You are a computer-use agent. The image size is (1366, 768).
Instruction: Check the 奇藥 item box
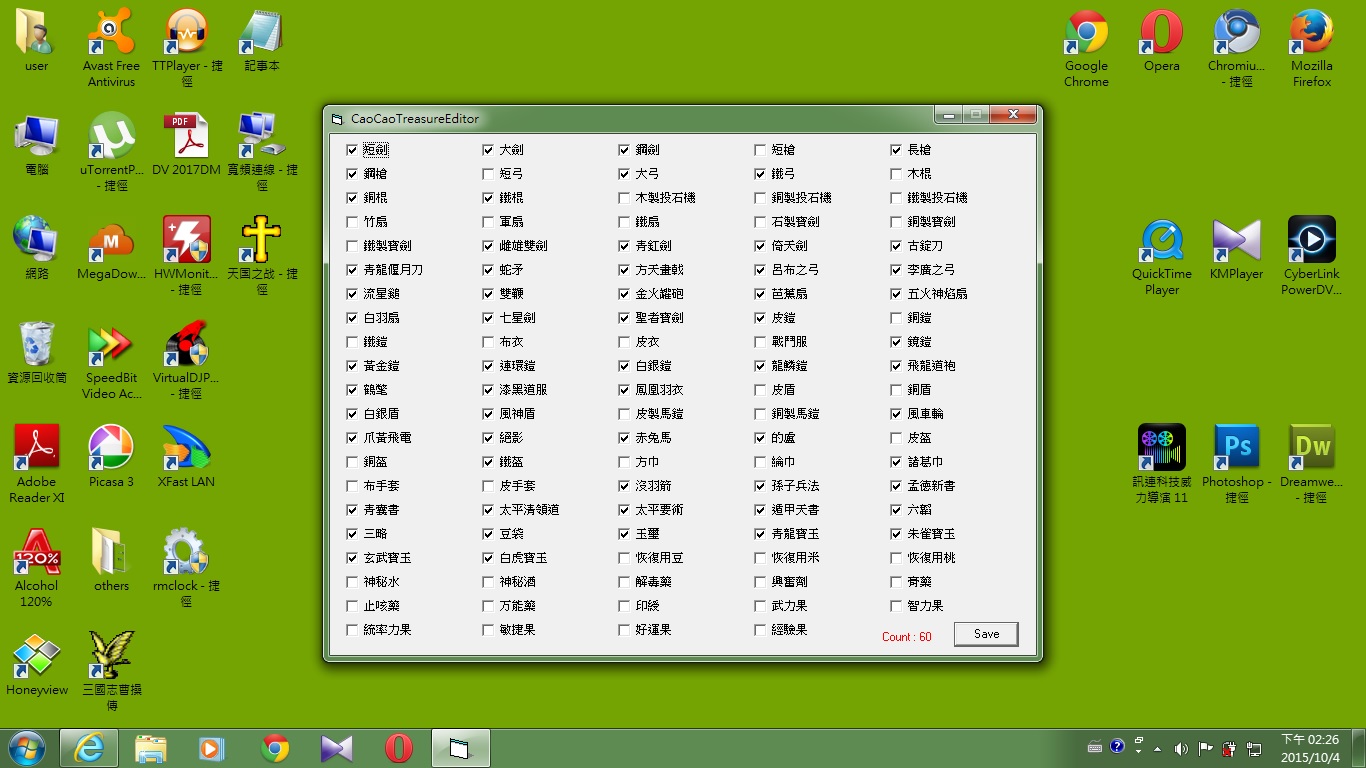pyautogui.click(x=897, y=582)
